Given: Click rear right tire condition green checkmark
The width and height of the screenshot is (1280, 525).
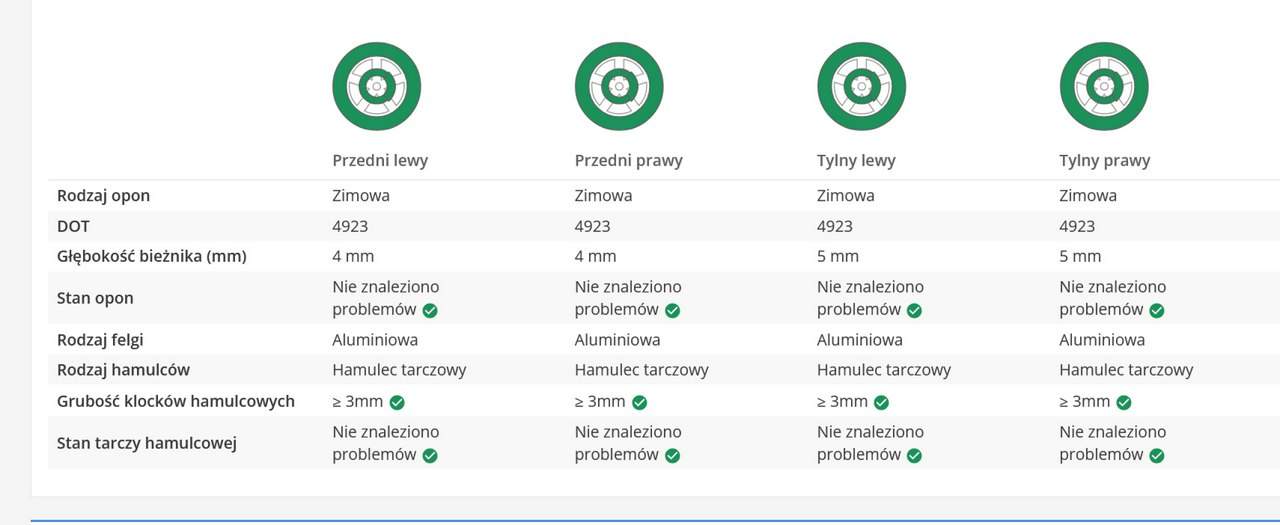Looking at the screenshot, I should click(1157, 310).
